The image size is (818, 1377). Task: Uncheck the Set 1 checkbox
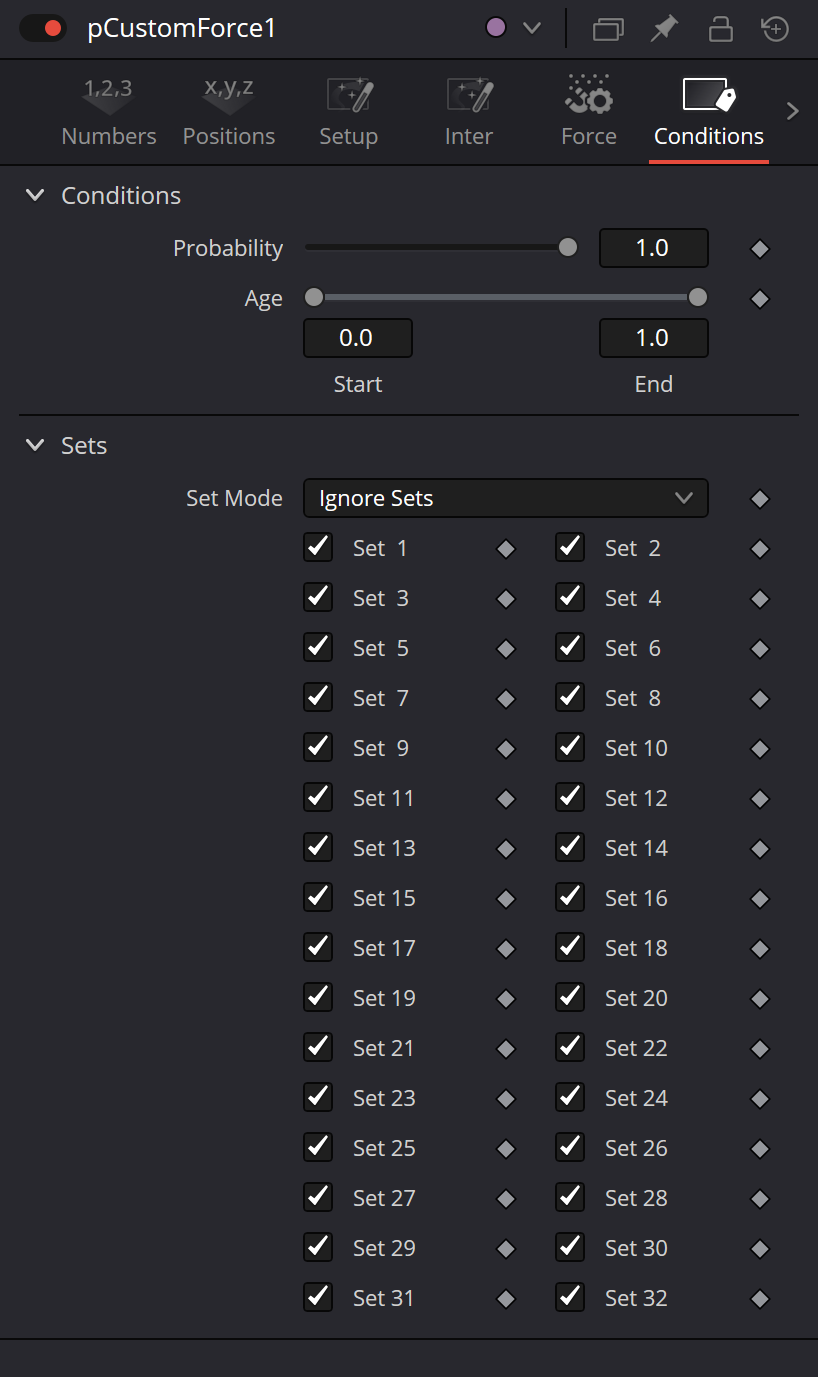318,547
